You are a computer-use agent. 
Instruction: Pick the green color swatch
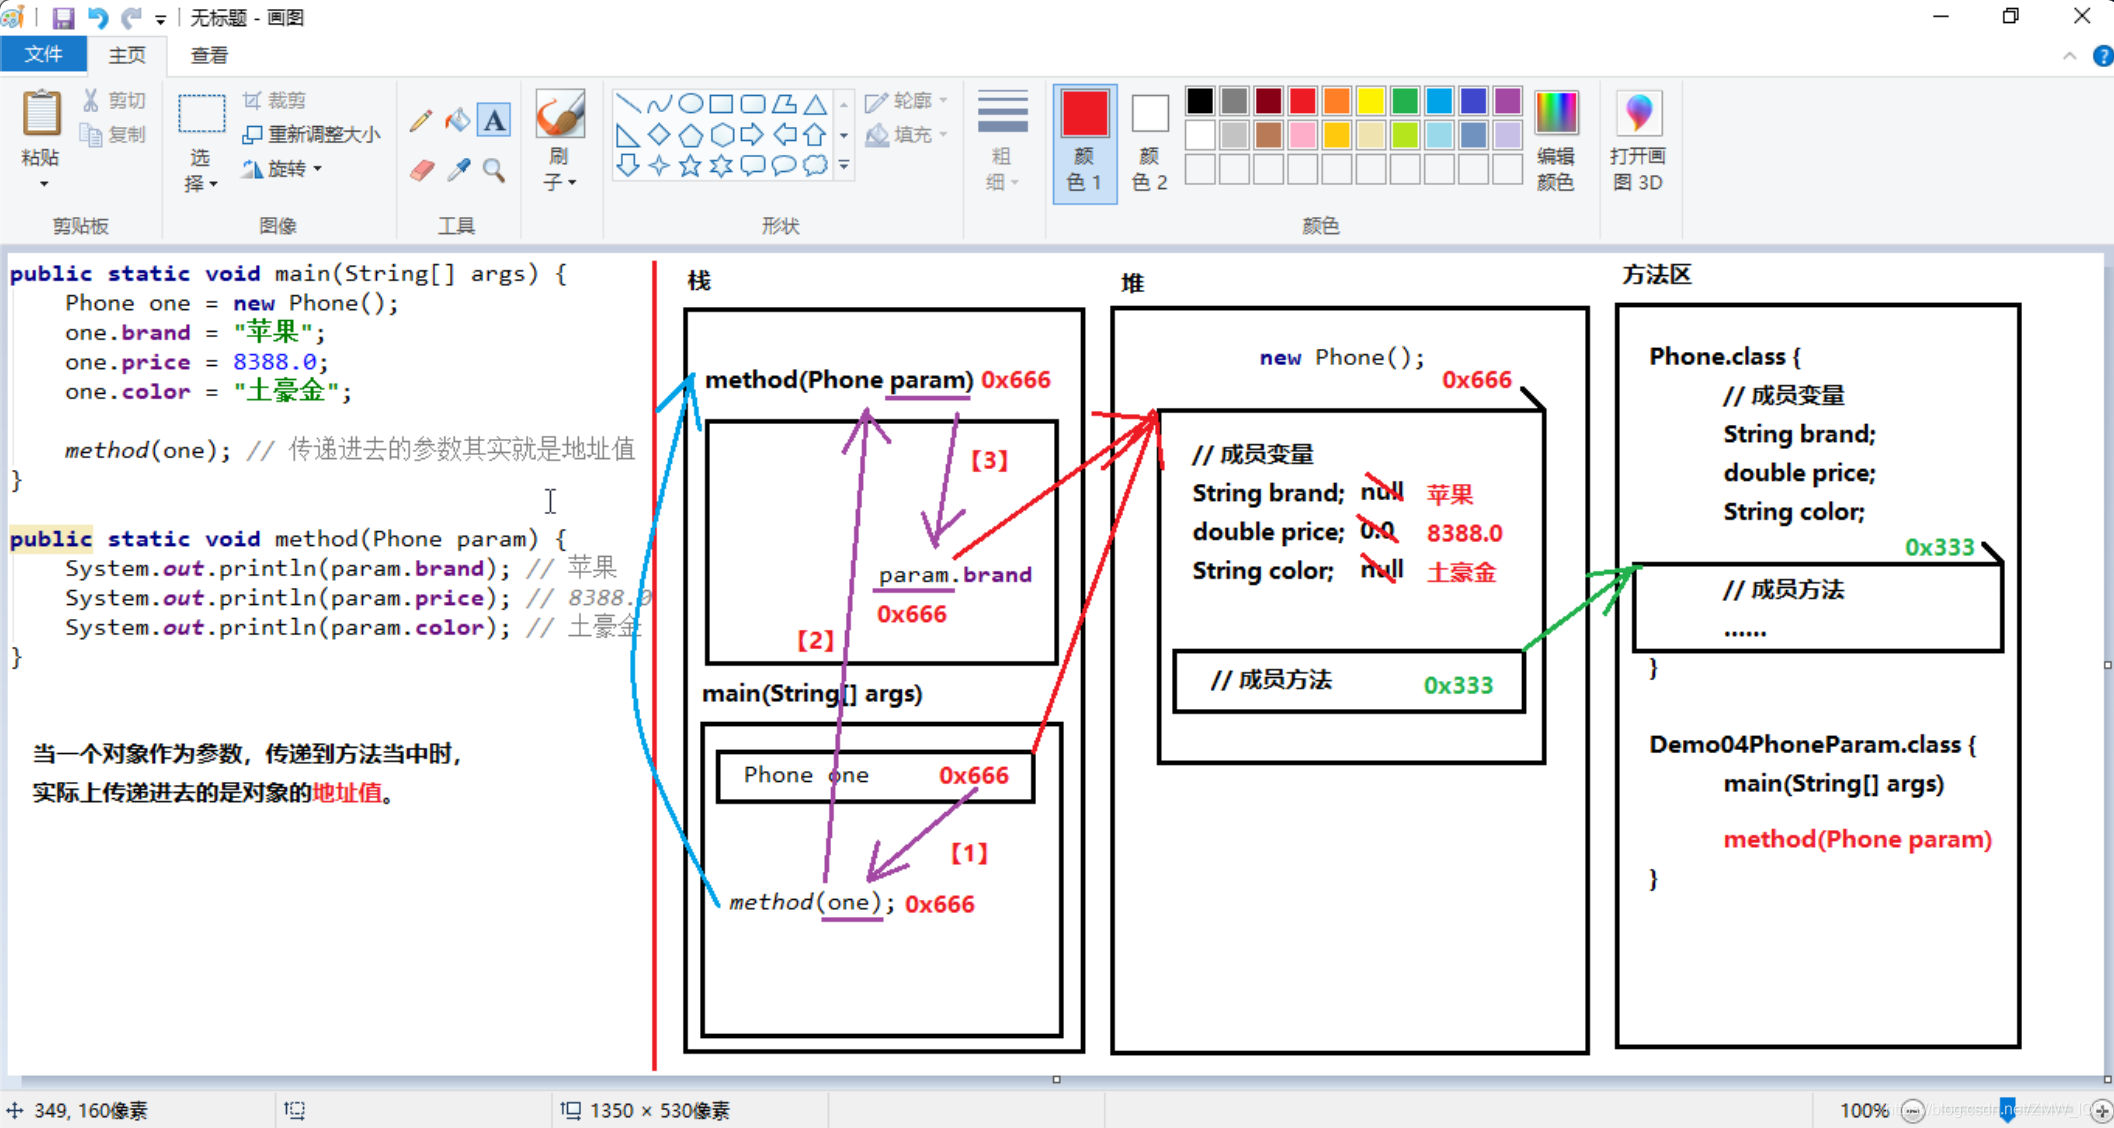[x=1405, y=101]
